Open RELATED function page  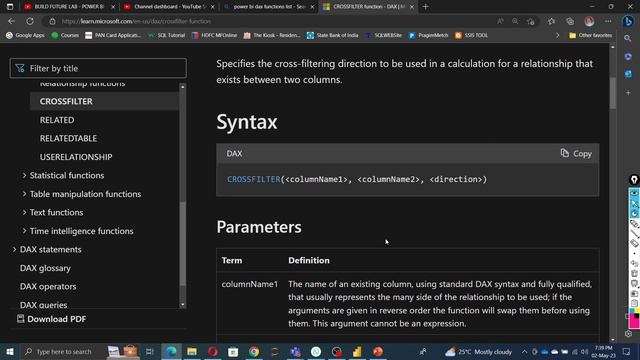pos(57,120)
